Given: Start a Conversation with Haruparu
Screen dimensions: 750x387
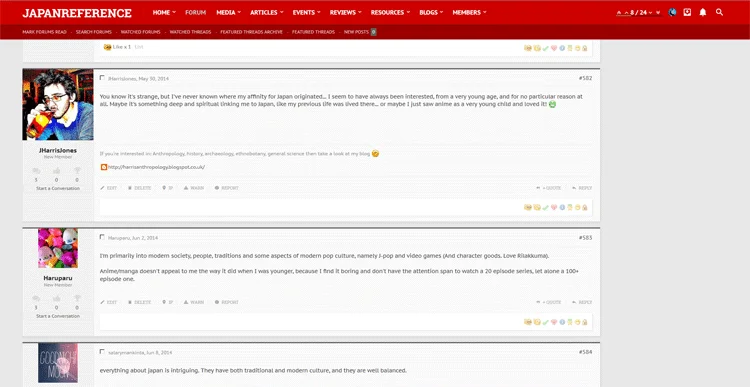Looking at the screenshot, I should tap(58, 316).
